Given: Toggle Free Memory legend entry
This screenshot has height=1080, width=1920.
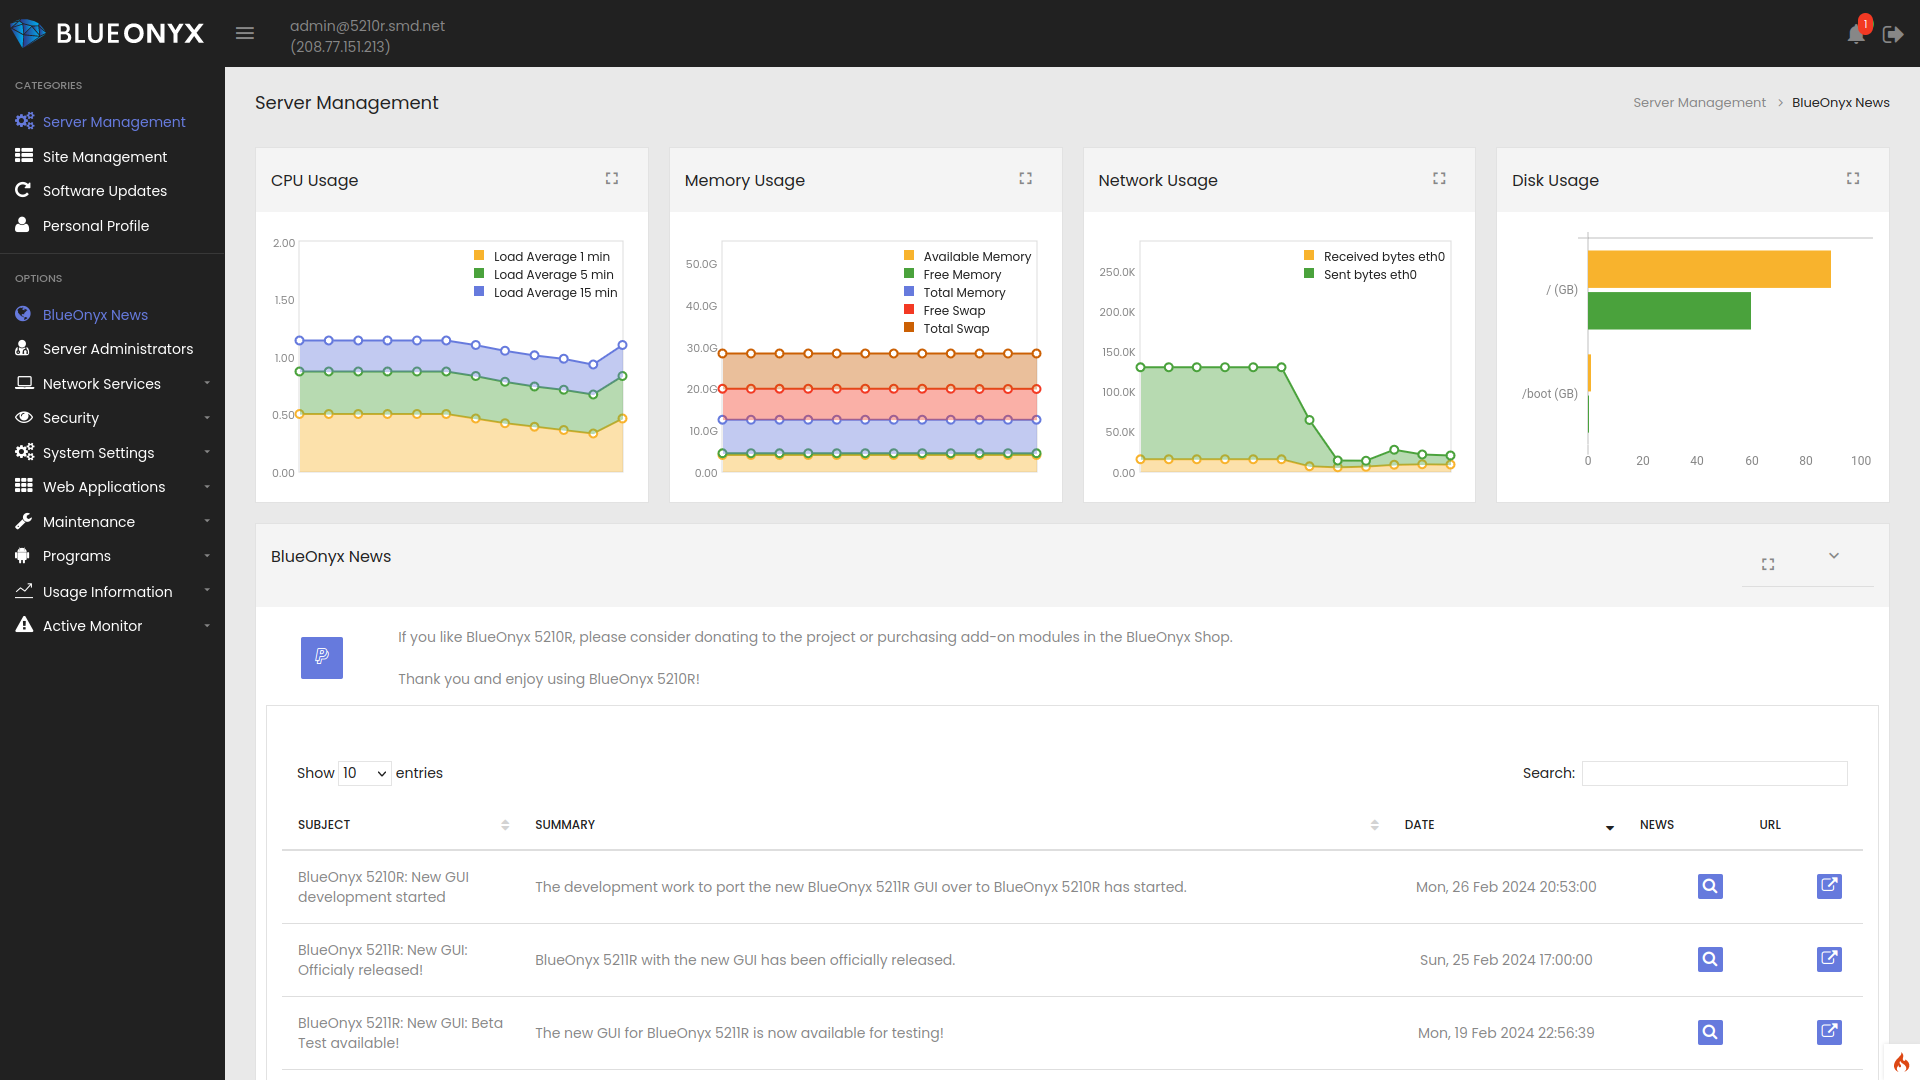Looking at the screenshot, I should coord(952,275).
